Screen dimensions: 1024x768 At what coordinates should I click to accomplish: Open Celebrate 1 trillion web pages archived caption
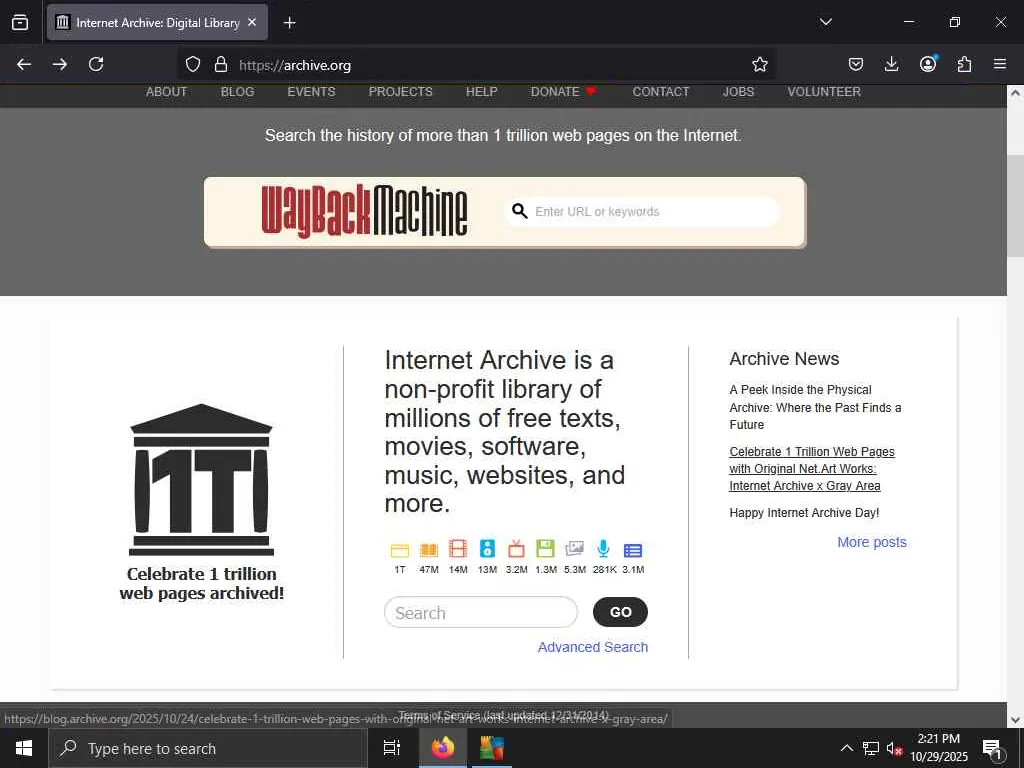tap(201, 583)
